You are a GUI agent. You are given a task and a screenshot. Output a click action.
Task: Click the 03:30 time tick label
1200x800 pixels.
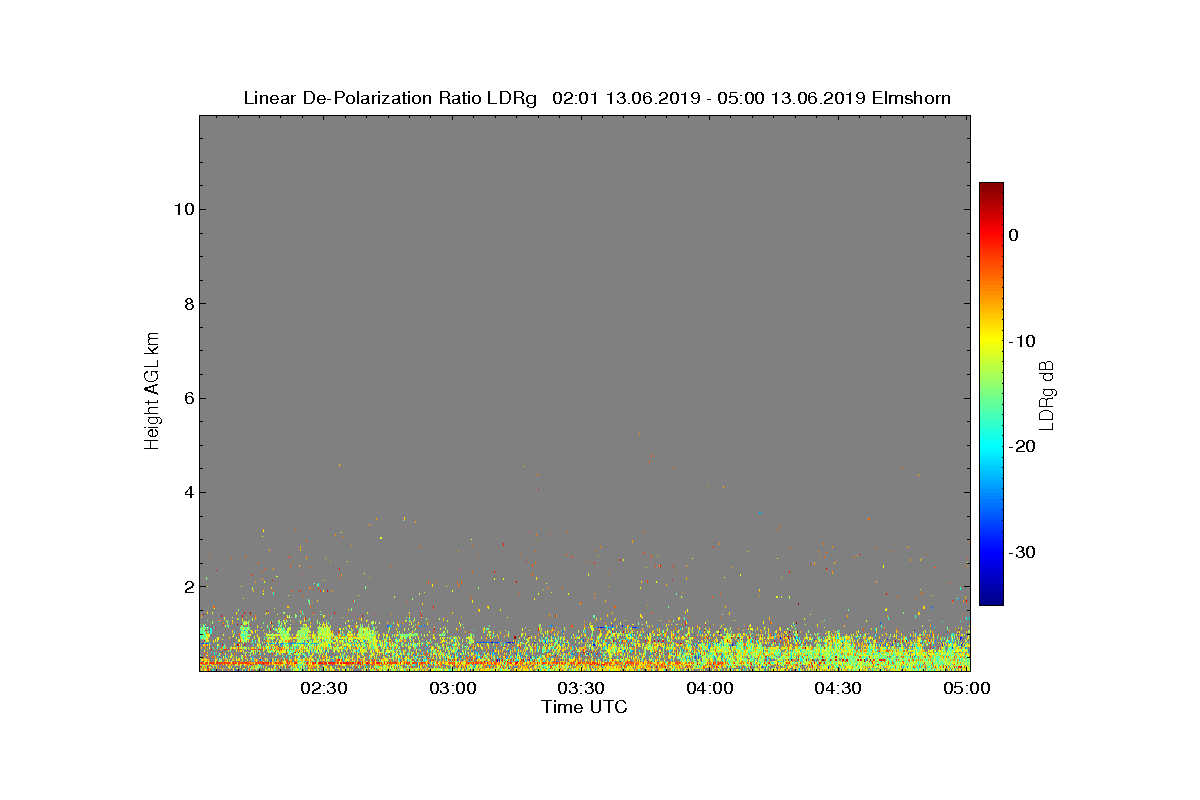(581, 689)
